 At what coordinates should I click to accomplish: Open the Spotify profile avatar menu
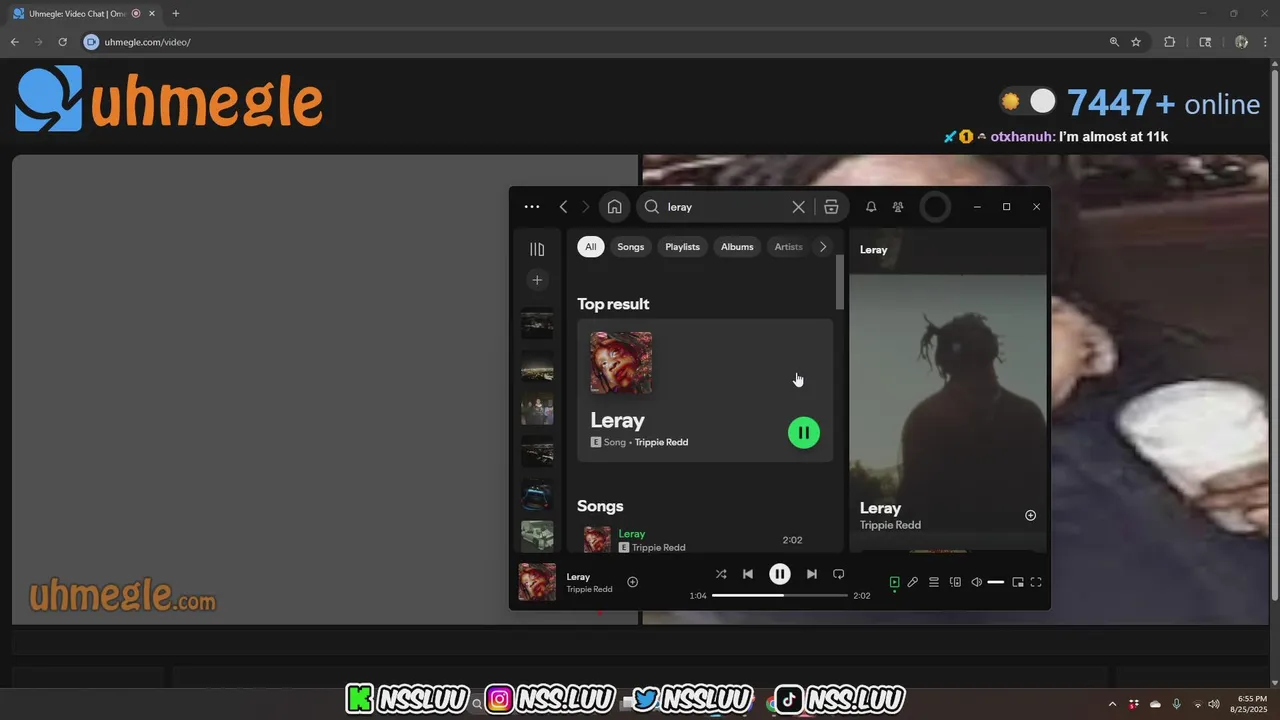pos(935,207)
